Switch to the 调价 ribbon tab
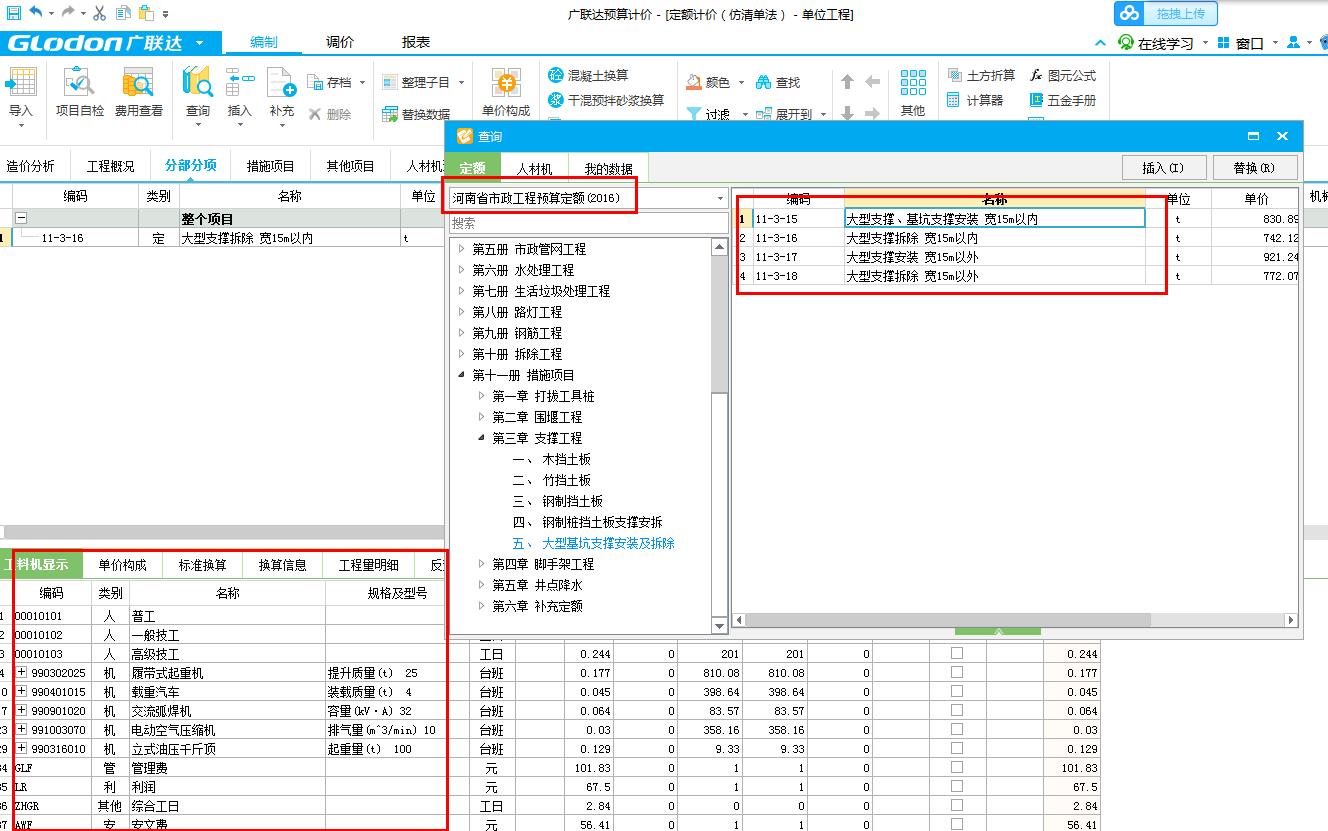 click(x=340, y=42)
